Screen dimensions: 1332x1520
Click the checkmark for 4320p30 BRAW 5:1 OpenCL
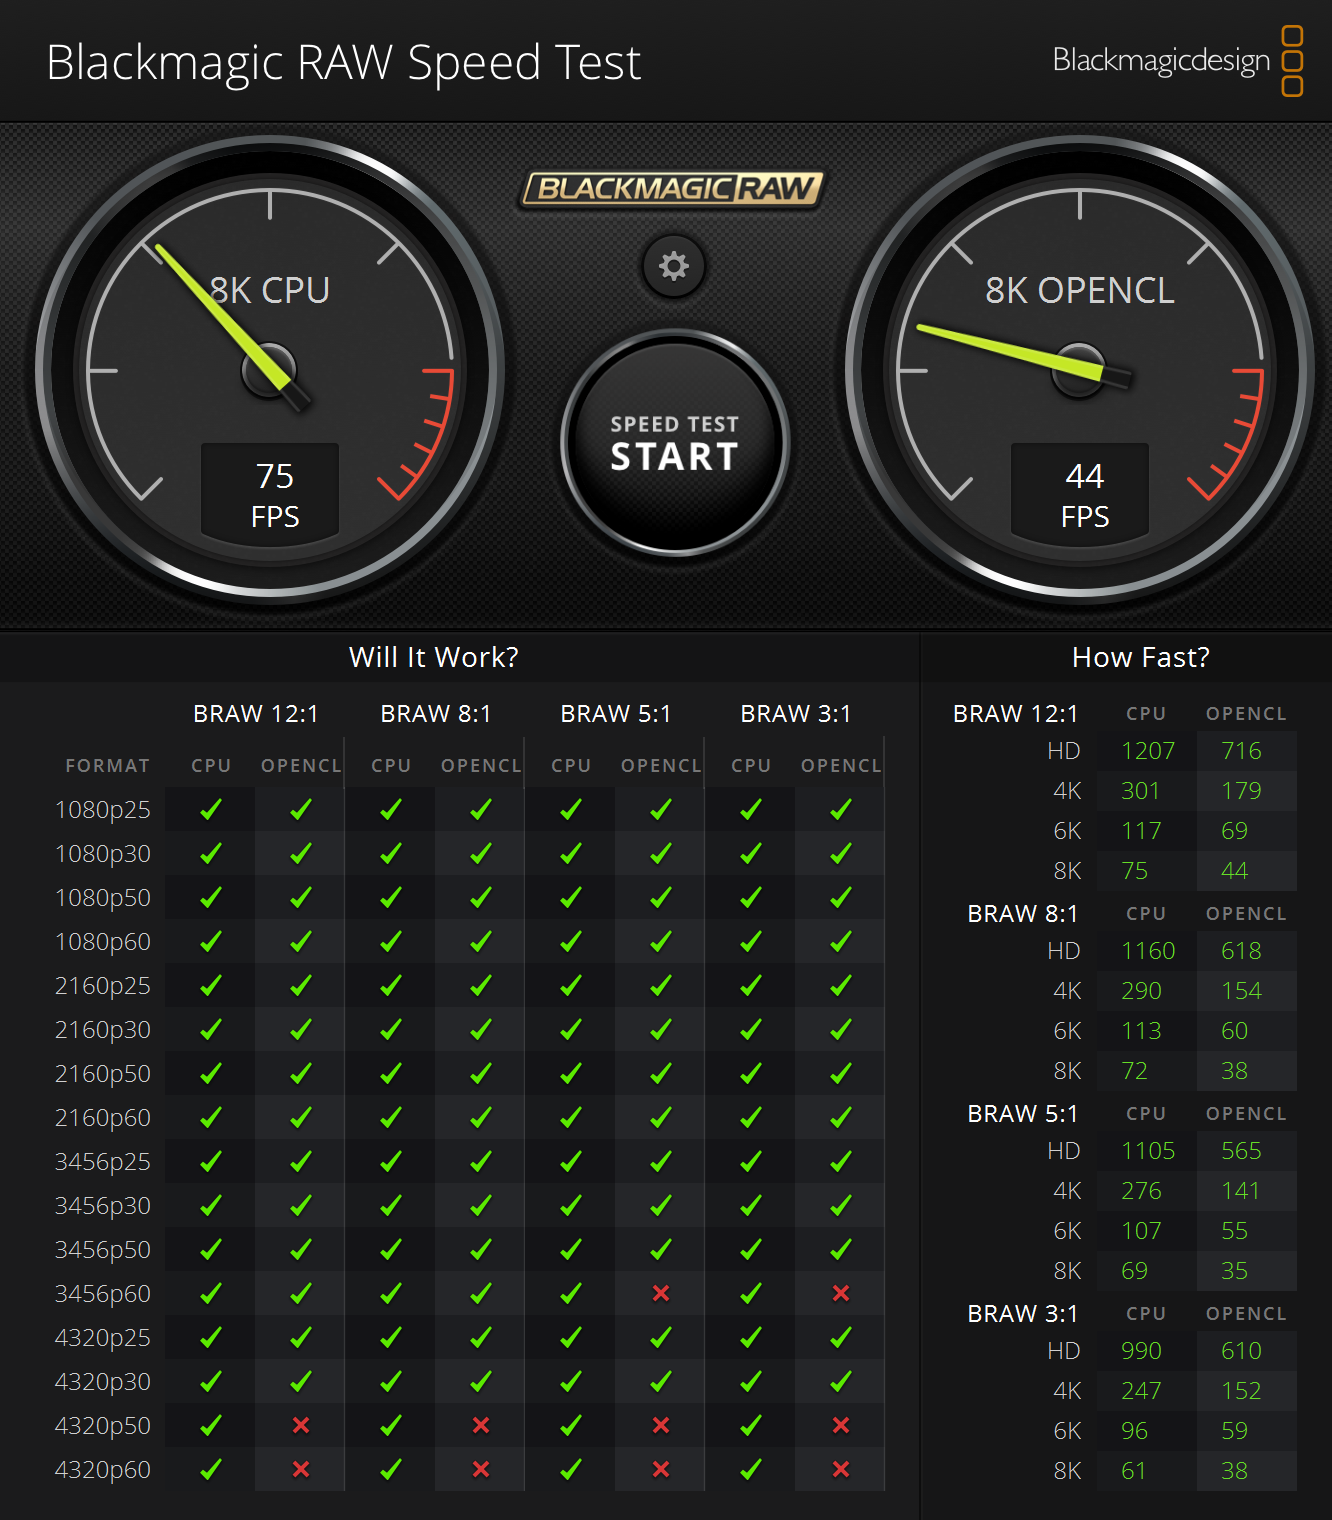(x=661, y=1381)
